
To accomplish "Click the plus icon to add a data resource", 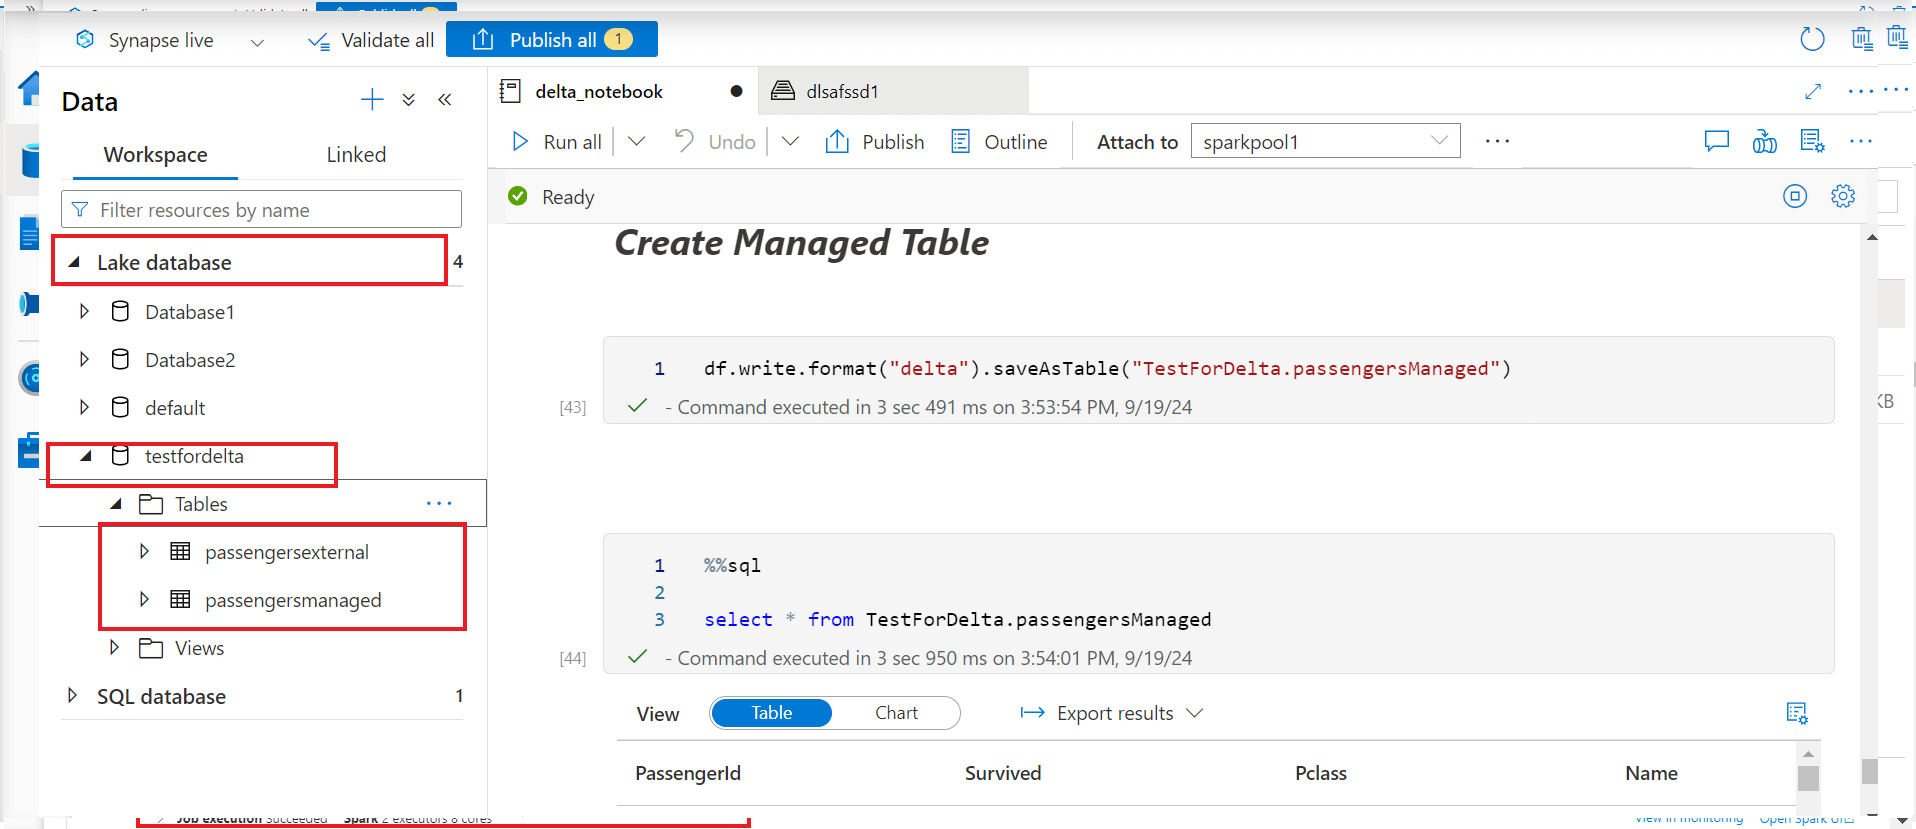I will pos(372,99).
